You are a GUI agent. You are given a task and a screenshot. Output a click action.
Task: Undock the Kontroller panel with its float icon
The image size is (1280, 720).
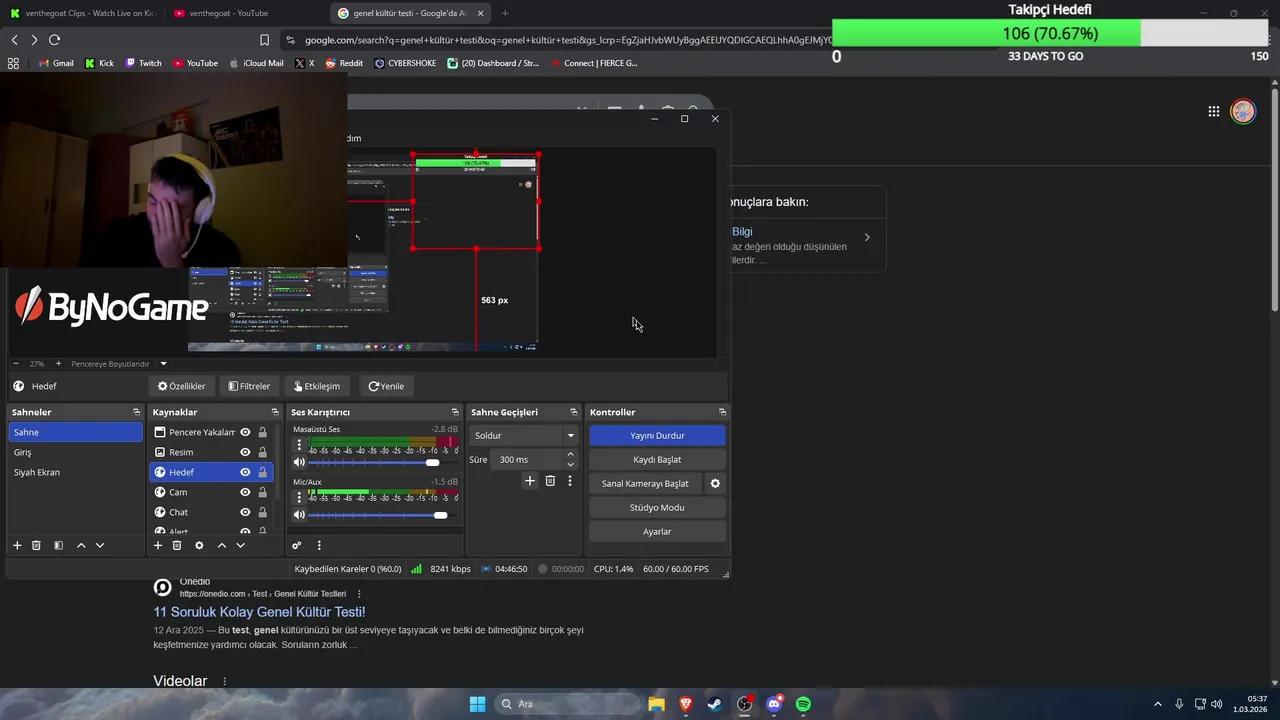click(722, 412)
